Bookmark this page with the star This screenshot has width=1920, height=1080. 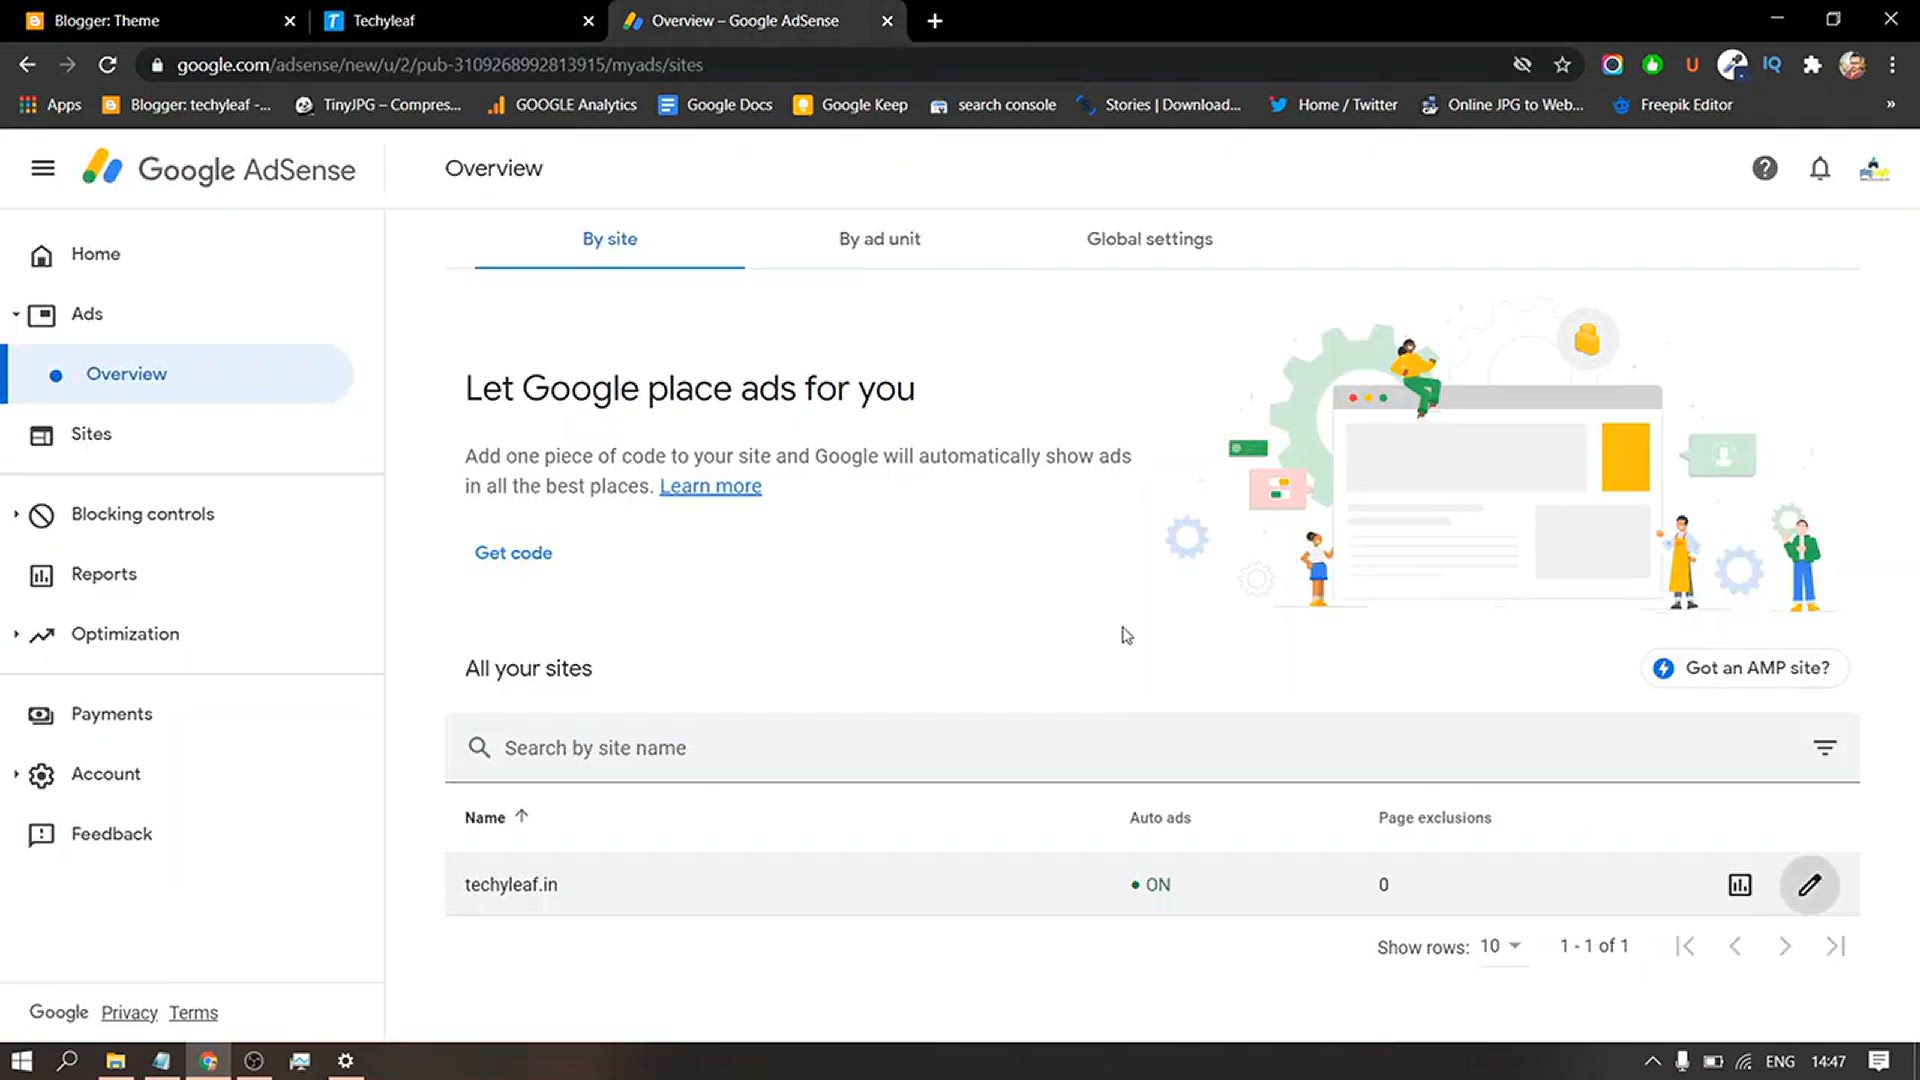[1562, 65]
